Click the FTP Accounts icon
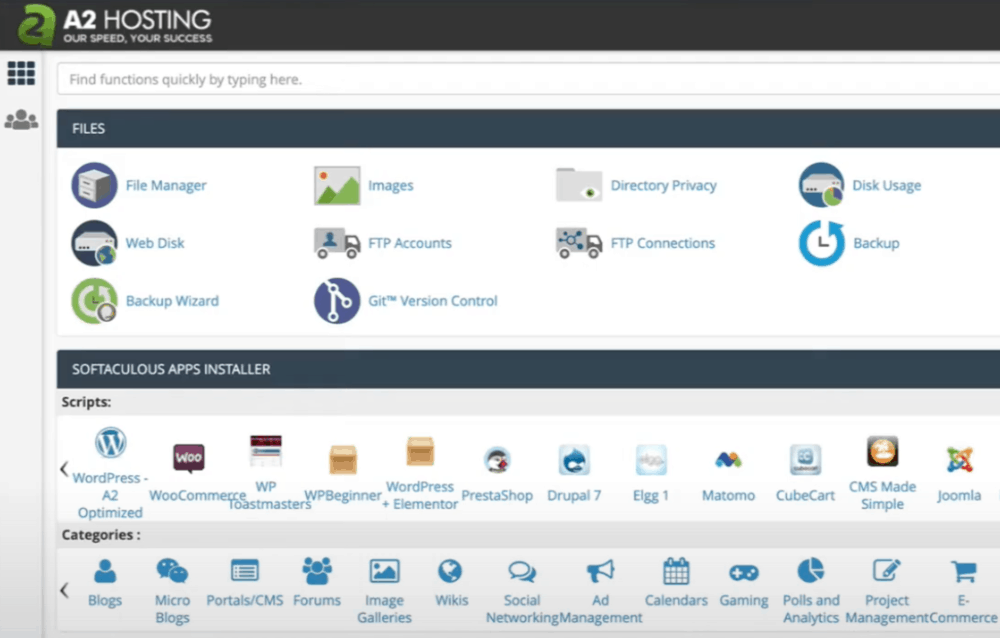This screenshot has height=638, width=1000. click(337, 243)
